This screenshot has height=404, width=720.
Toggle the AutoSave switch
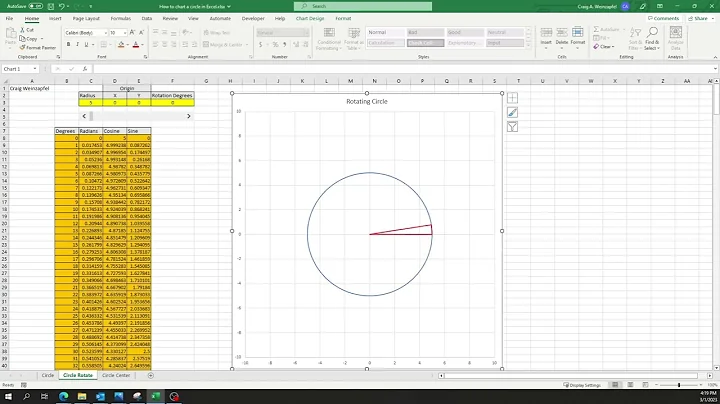(x=35, y=6)
